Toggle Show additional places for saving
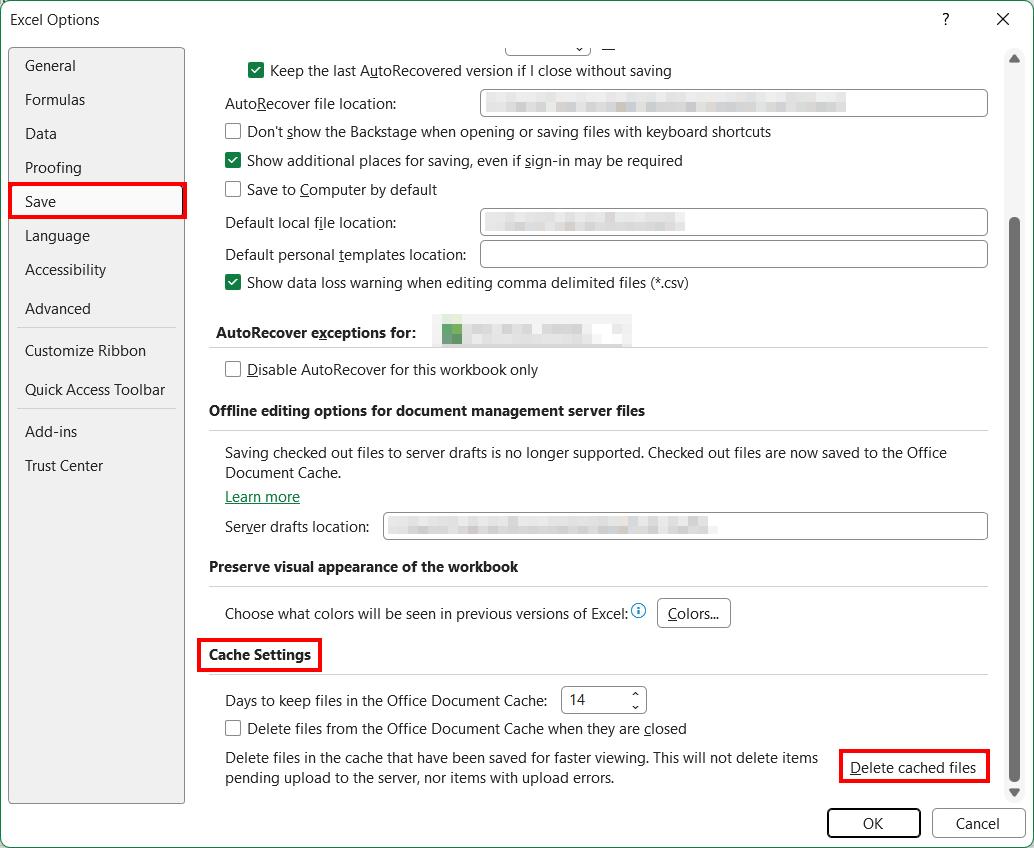Image resolution: width=1034 pixels, height=848 pixels. click(x=233, y=160)
